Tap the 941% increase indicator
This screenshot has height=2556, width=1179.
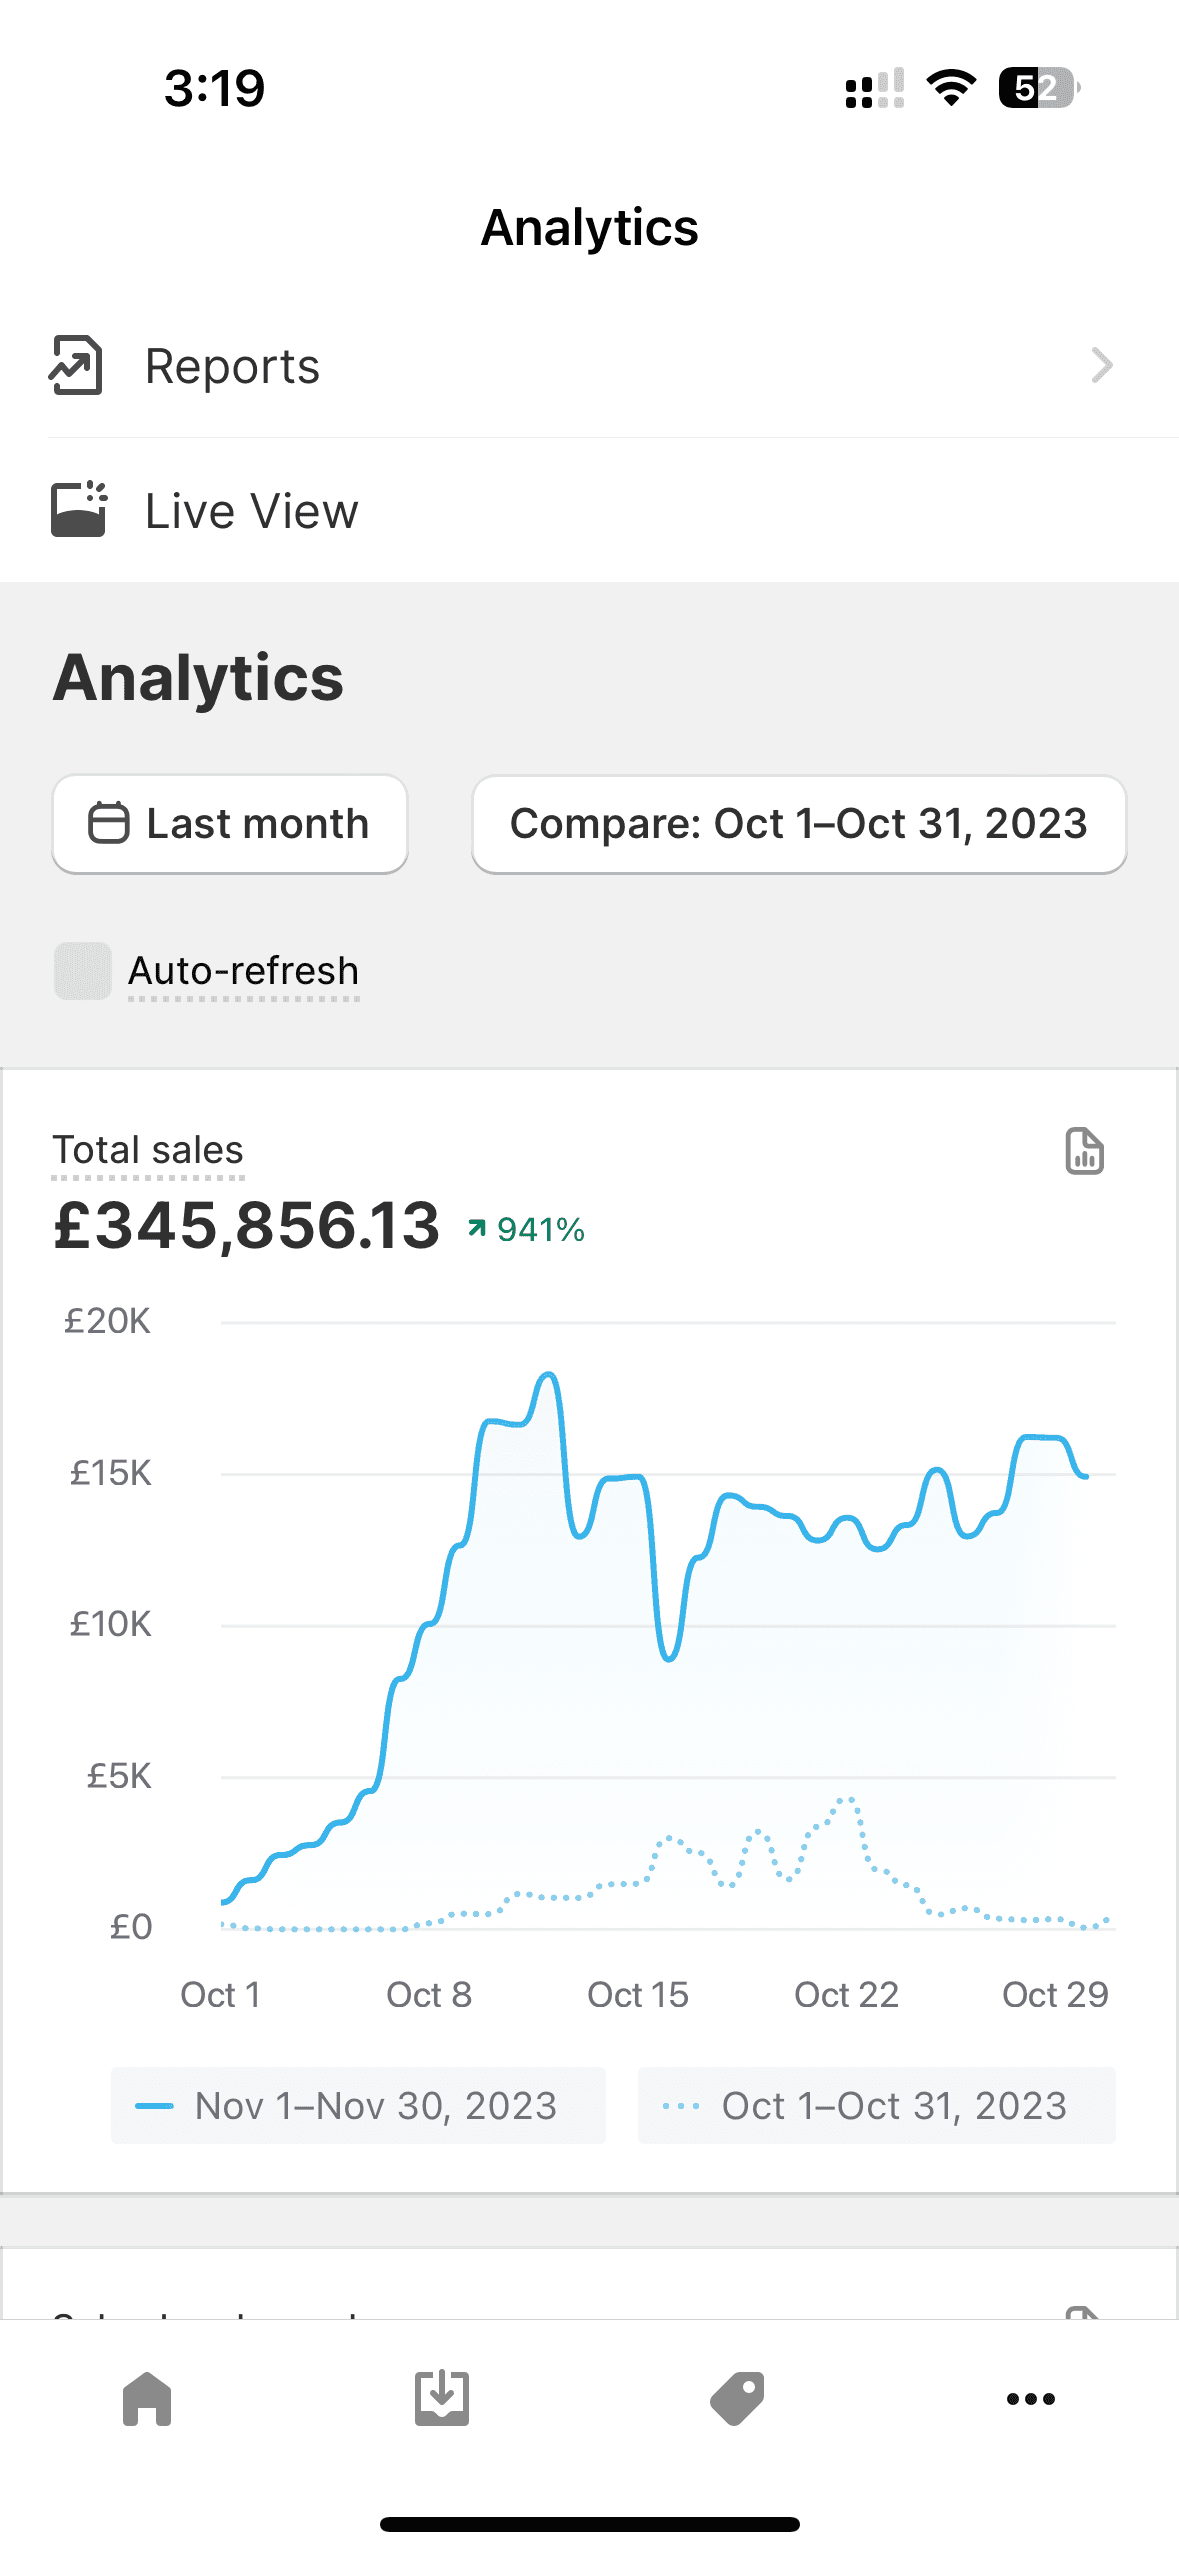pos(527,1229)
